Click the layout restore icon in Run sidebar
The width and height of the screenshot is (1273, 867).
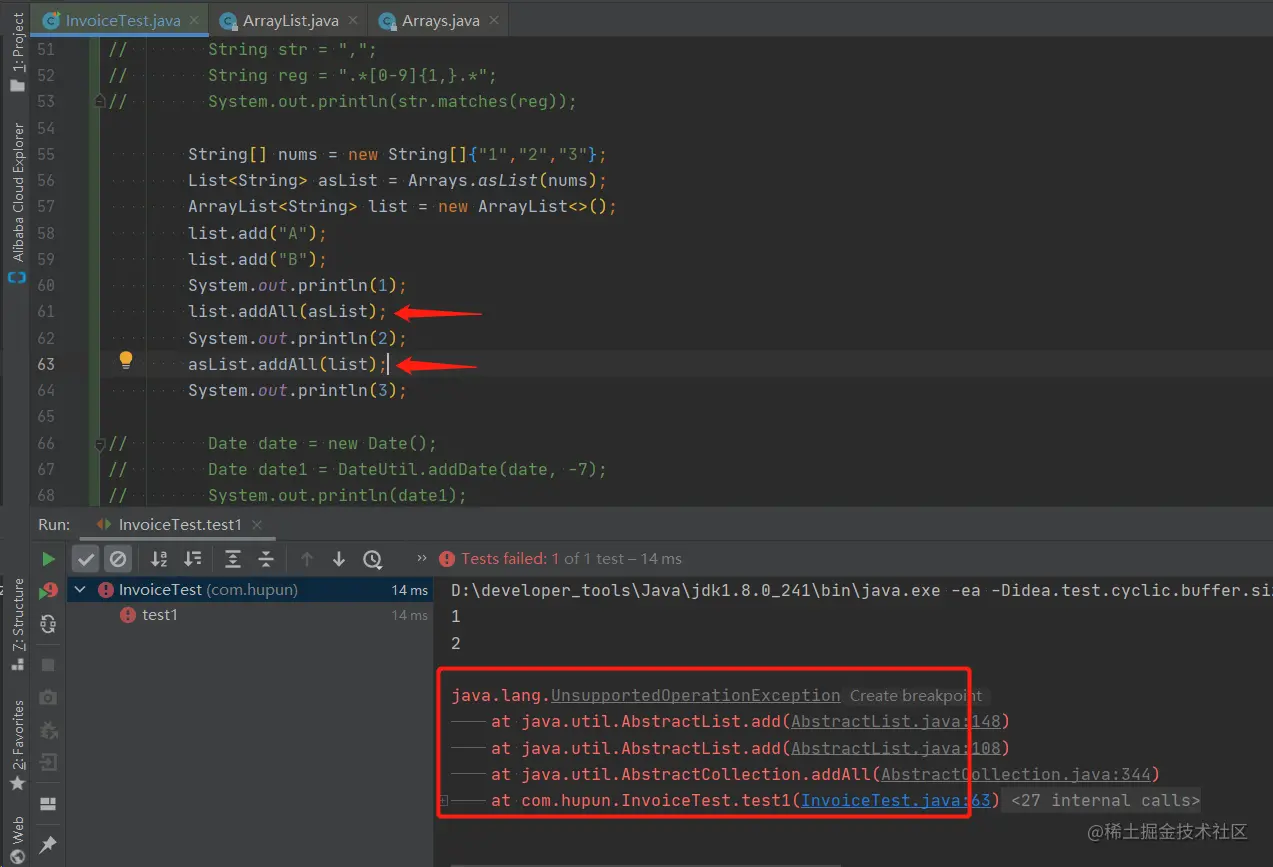[x=48, y=804]
